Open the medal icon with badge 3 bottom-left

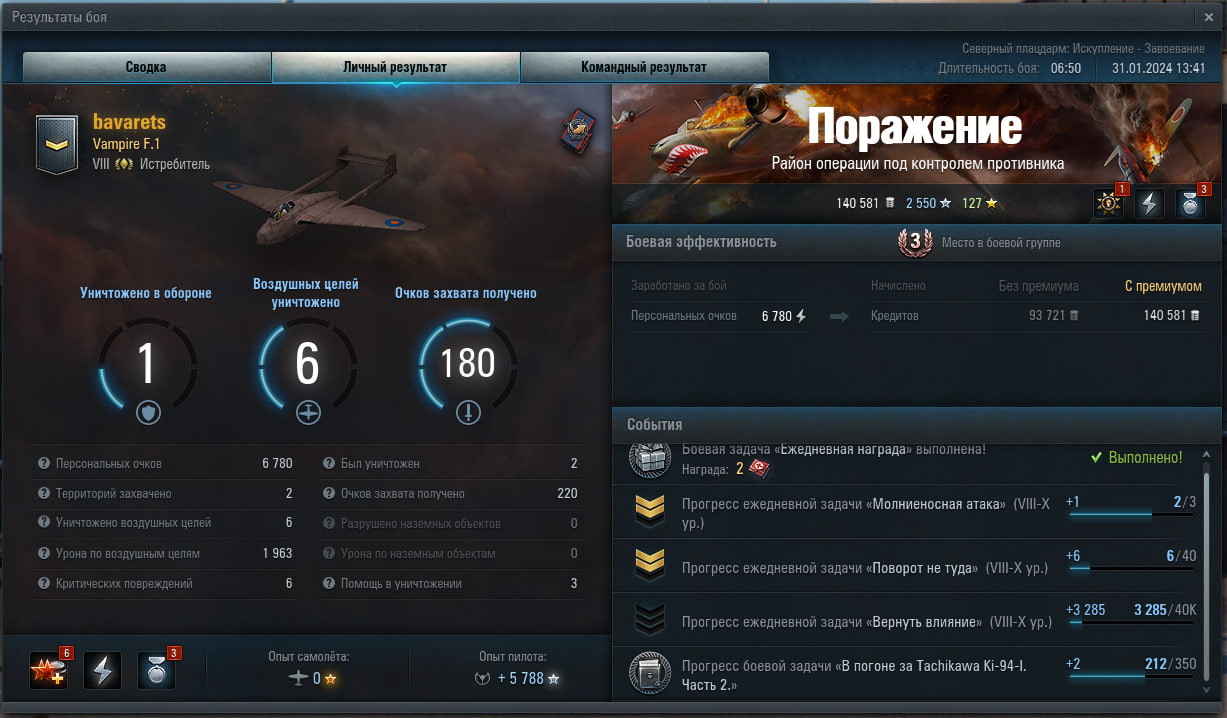pos(157,670)
